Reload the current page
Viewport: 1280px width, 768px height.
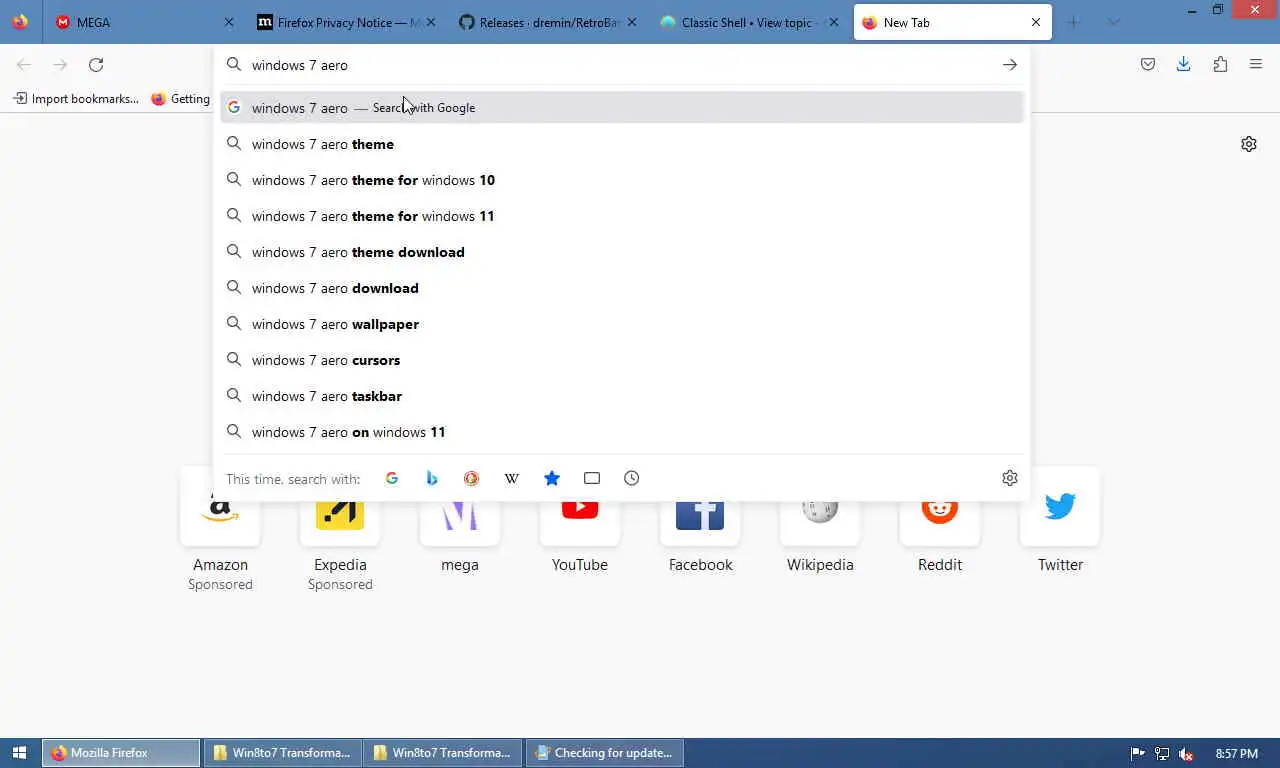coord(96,65)
